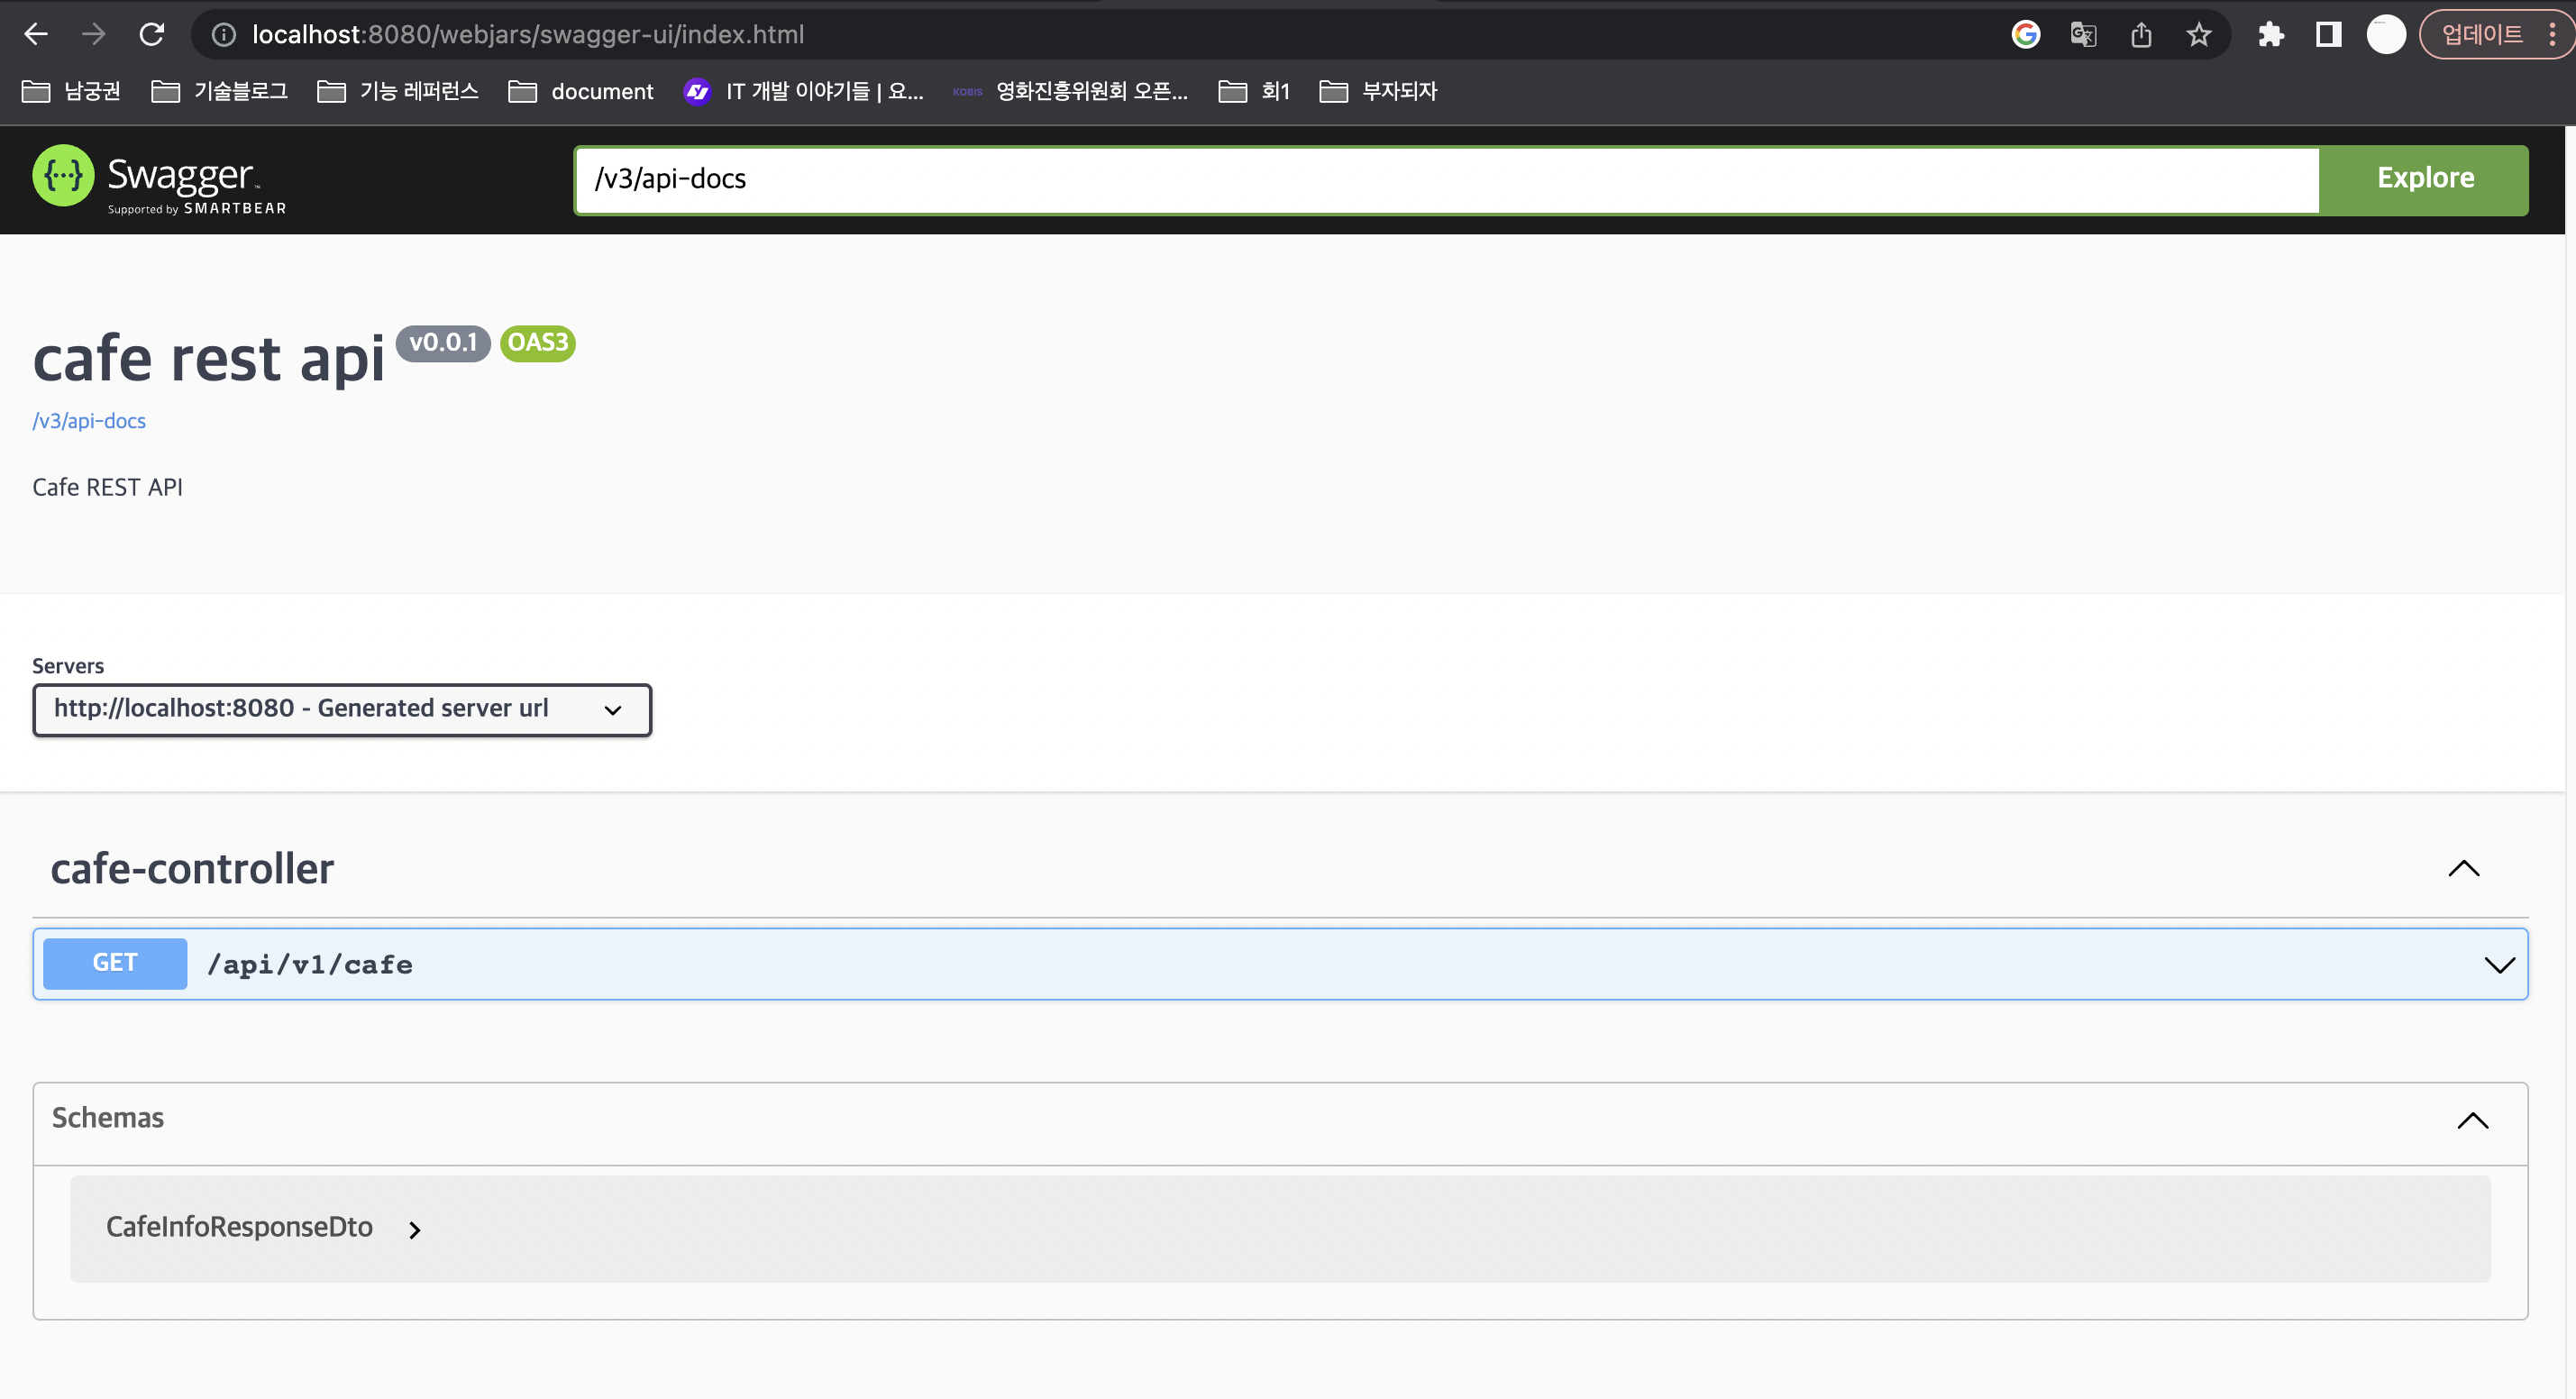This screenshot has height=1399, width=2576.
Task: Collapse the cafe-controller section
Action: 2463,868
